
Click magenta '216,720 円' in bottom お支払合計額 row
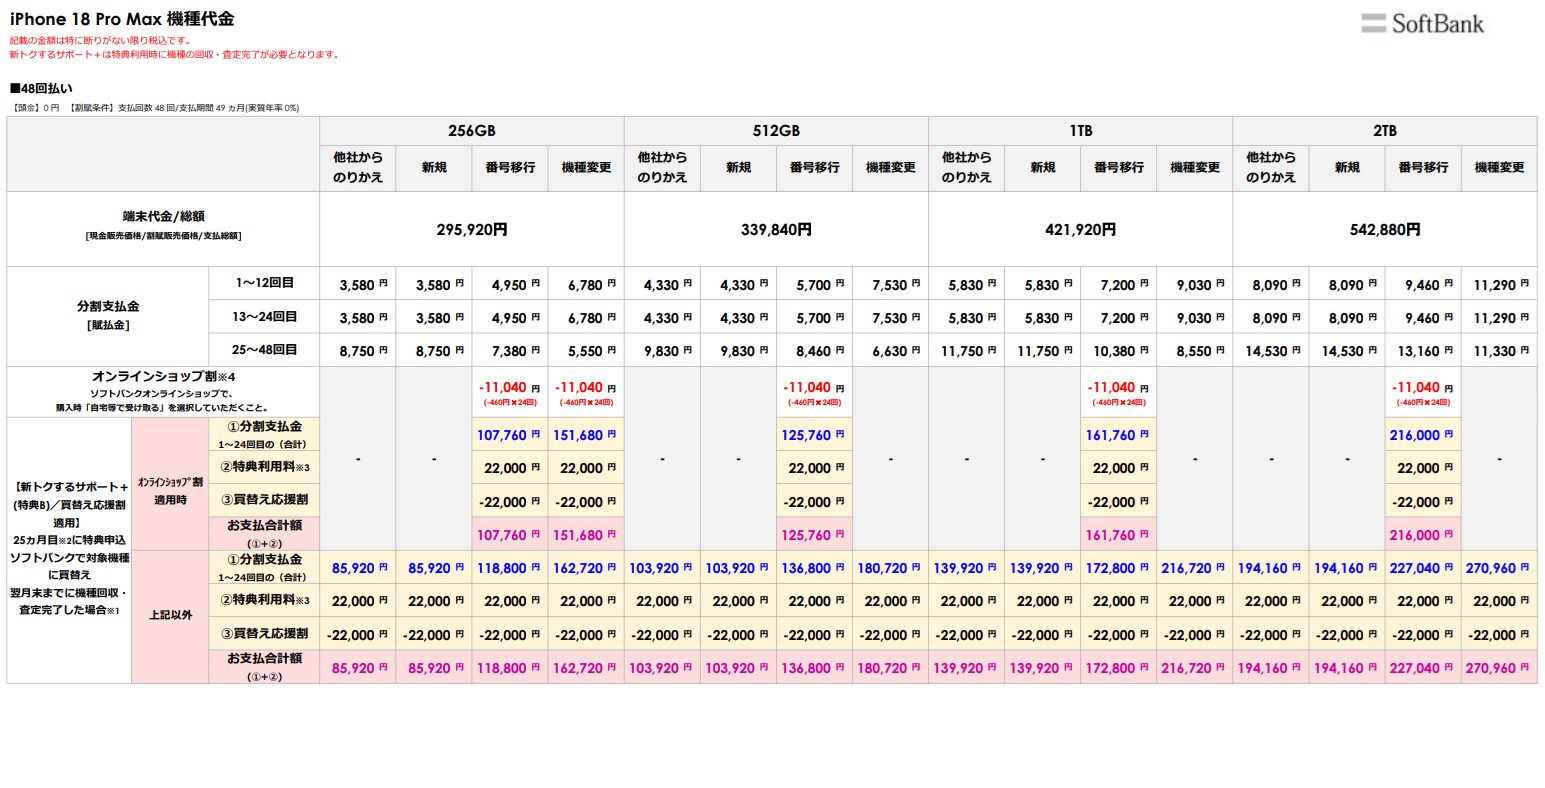coord(1194,669)
